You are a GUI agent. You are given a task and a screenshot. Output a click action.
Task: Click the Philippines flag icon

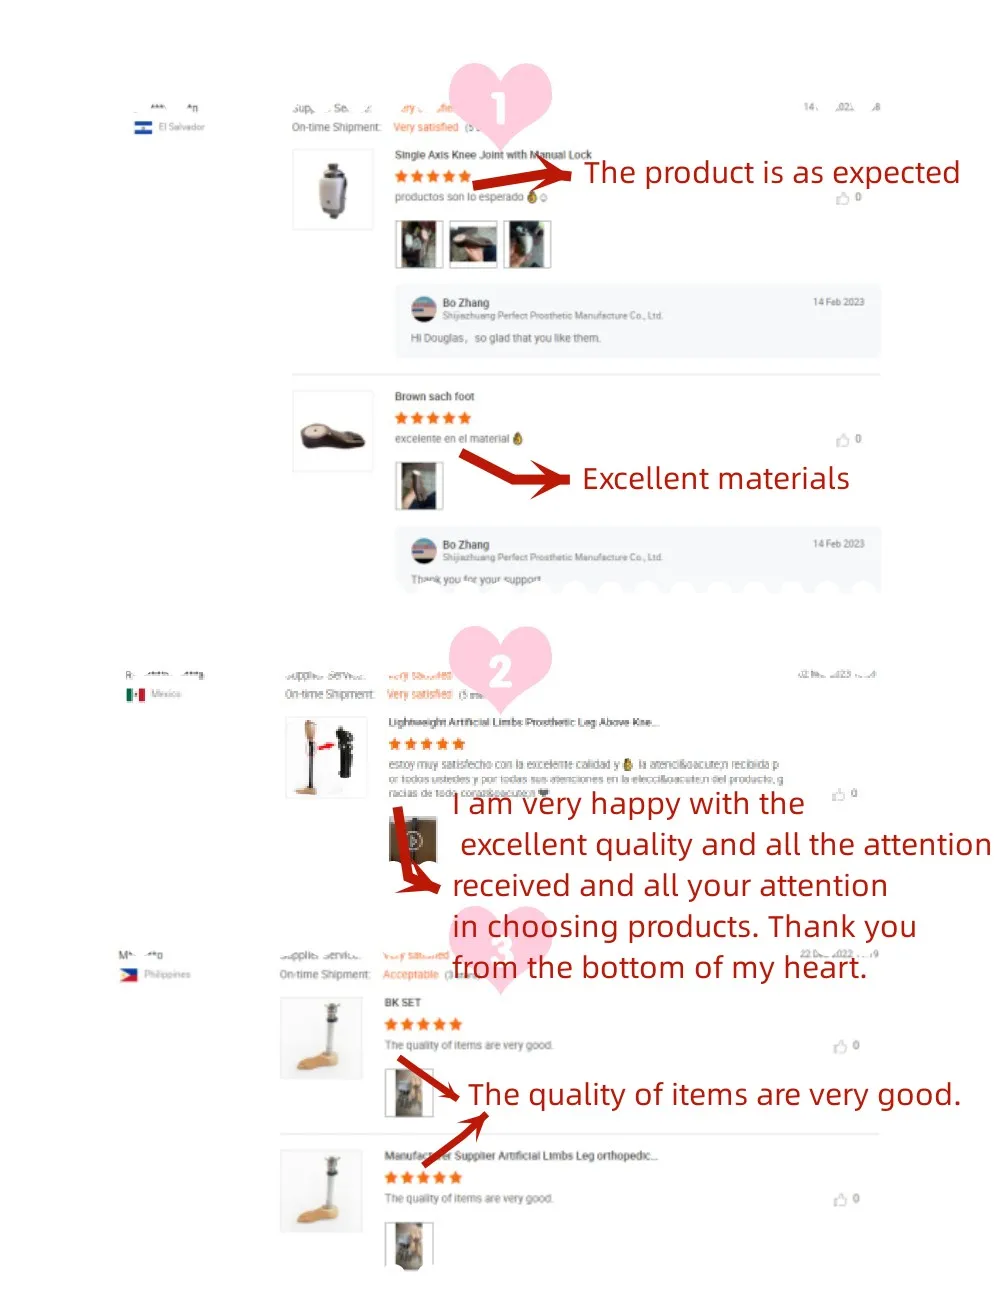pyautogui.click(x=129, y=975)
